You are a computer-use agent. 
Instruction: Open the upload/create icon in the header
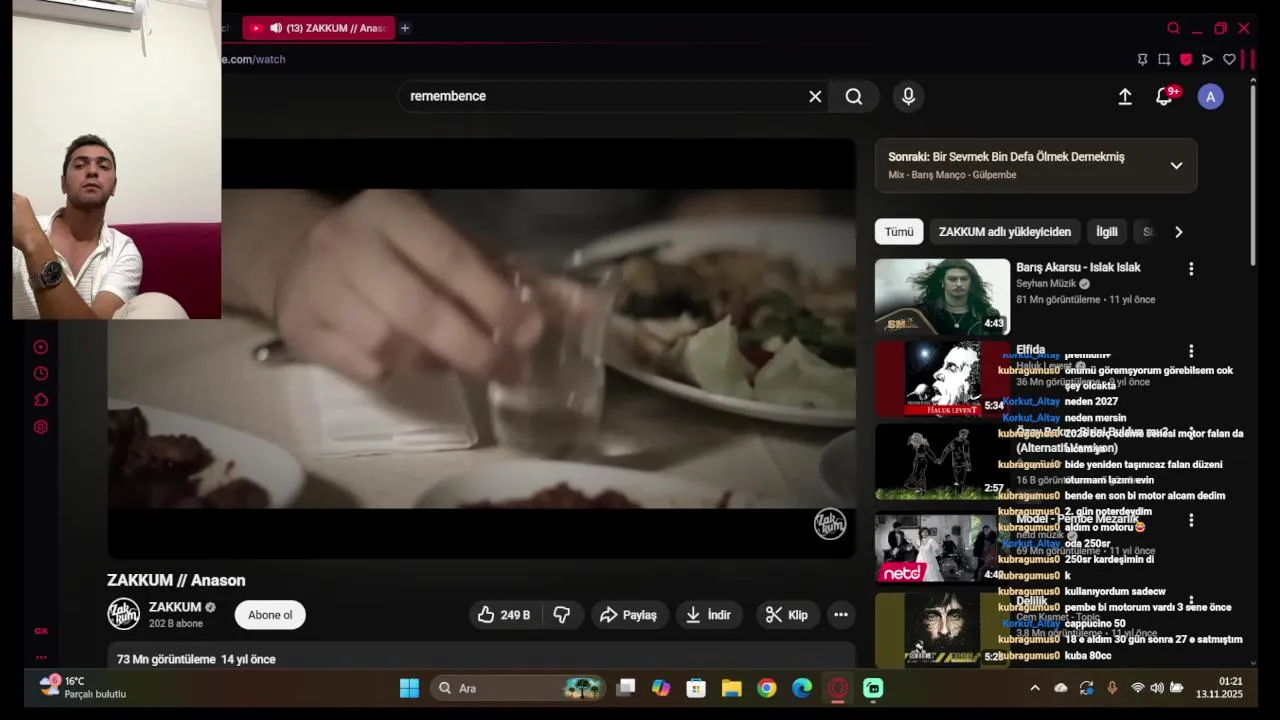coord(1125,97)
